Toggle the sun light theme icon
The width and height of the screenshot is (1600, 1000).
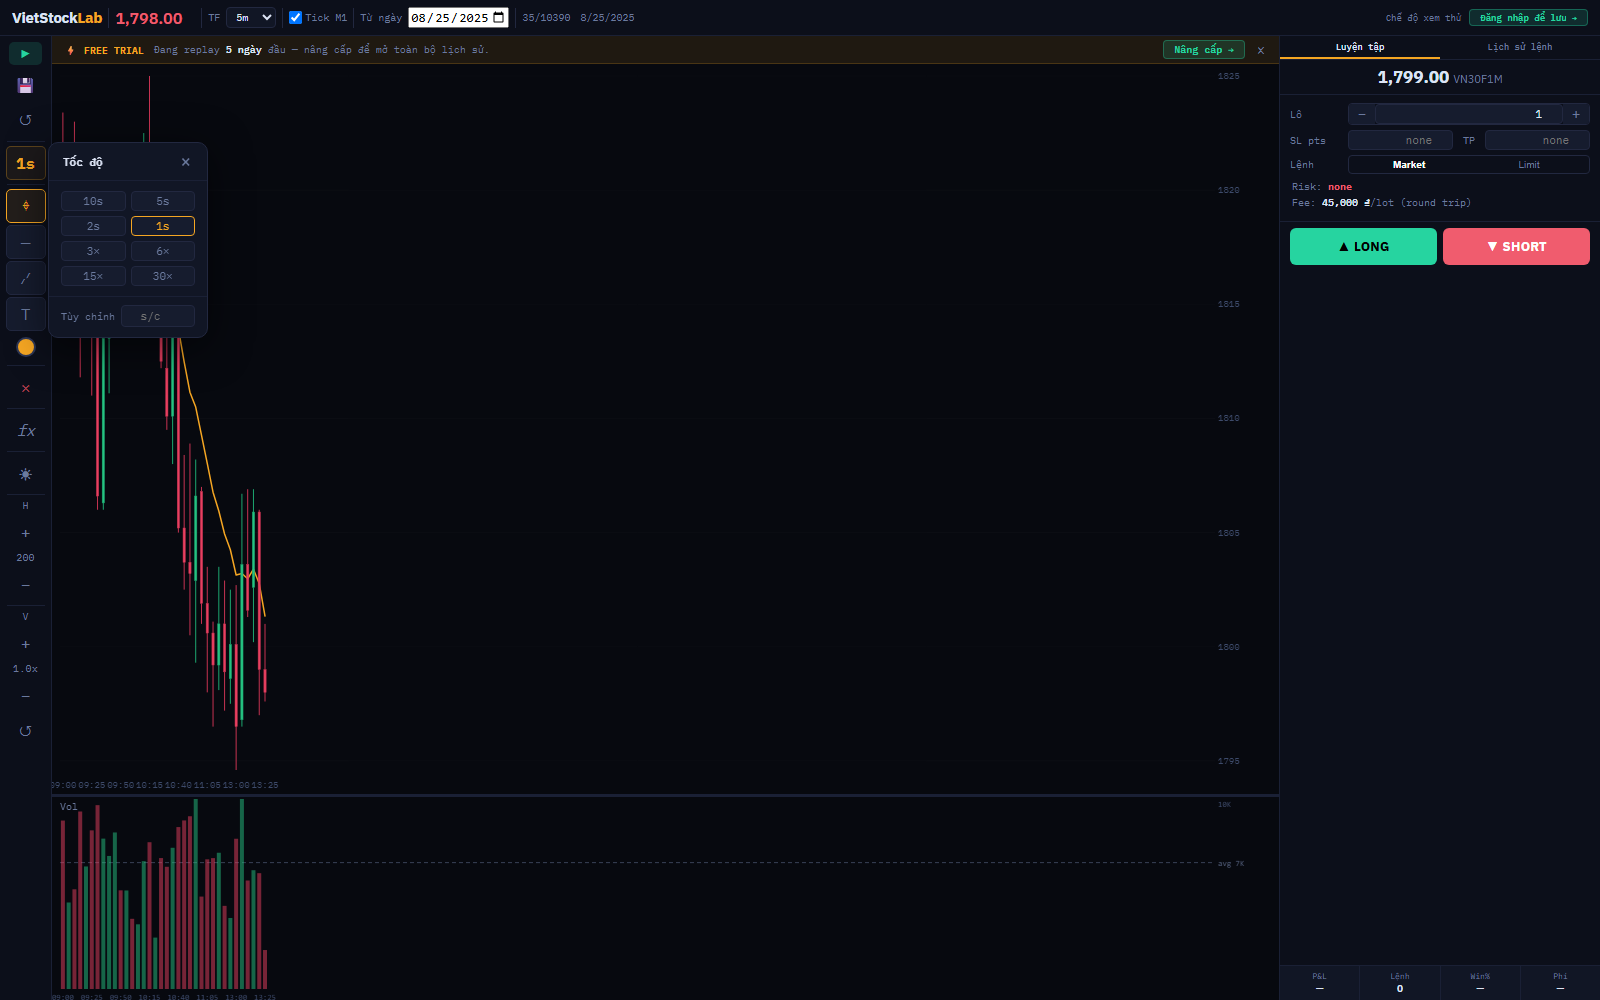(x=25, y=474)
